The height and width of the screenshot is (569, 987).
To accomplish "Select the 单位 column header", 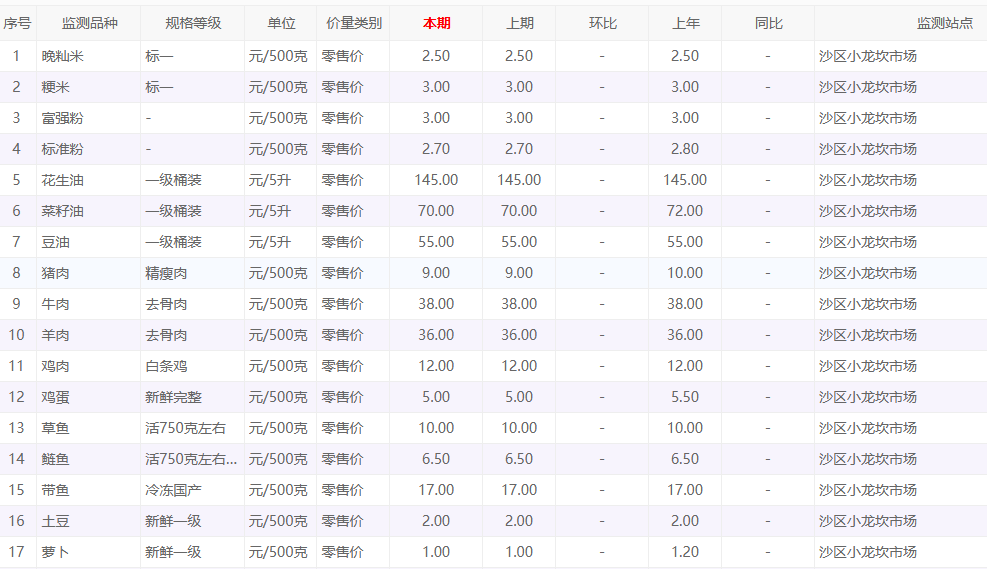I will click(281, 23).
